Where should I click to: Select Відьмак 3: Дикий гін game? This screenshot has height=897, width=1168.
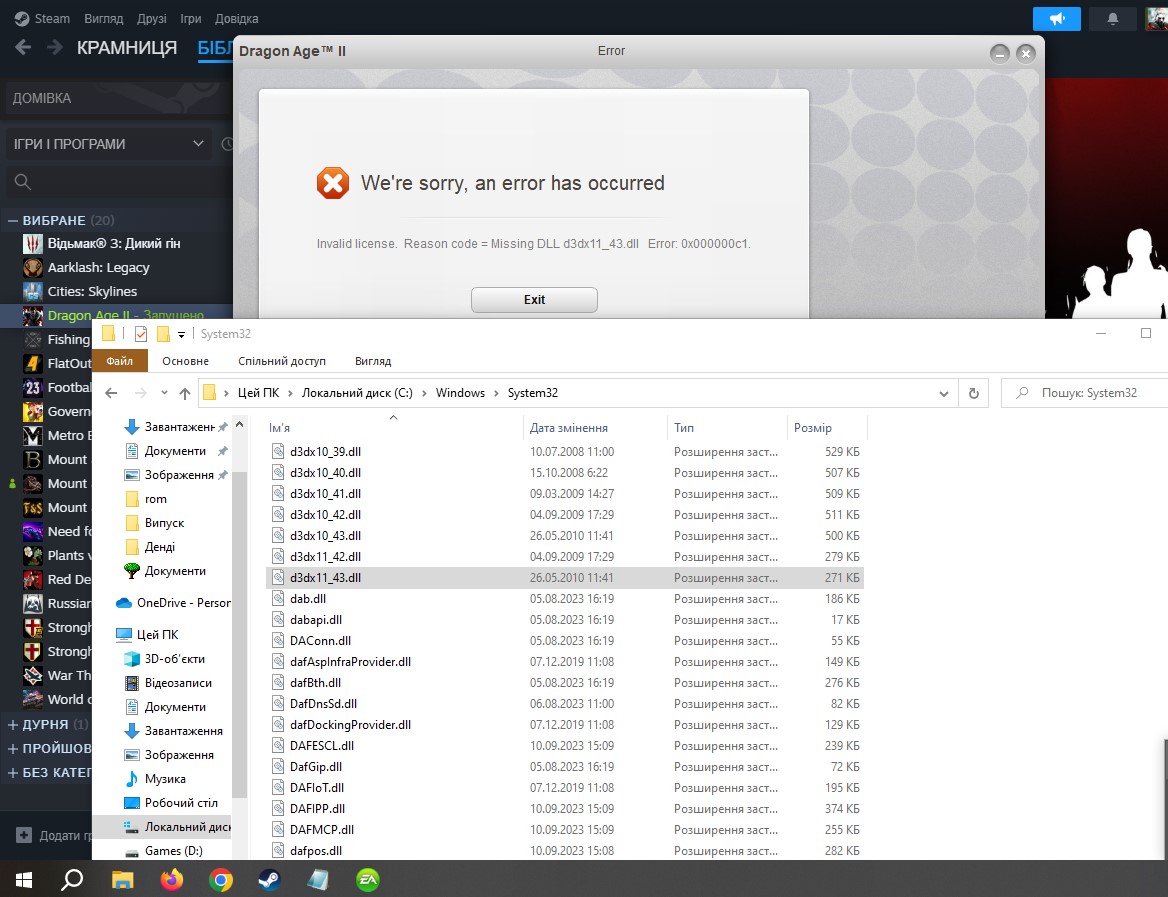tap(114, 244)
